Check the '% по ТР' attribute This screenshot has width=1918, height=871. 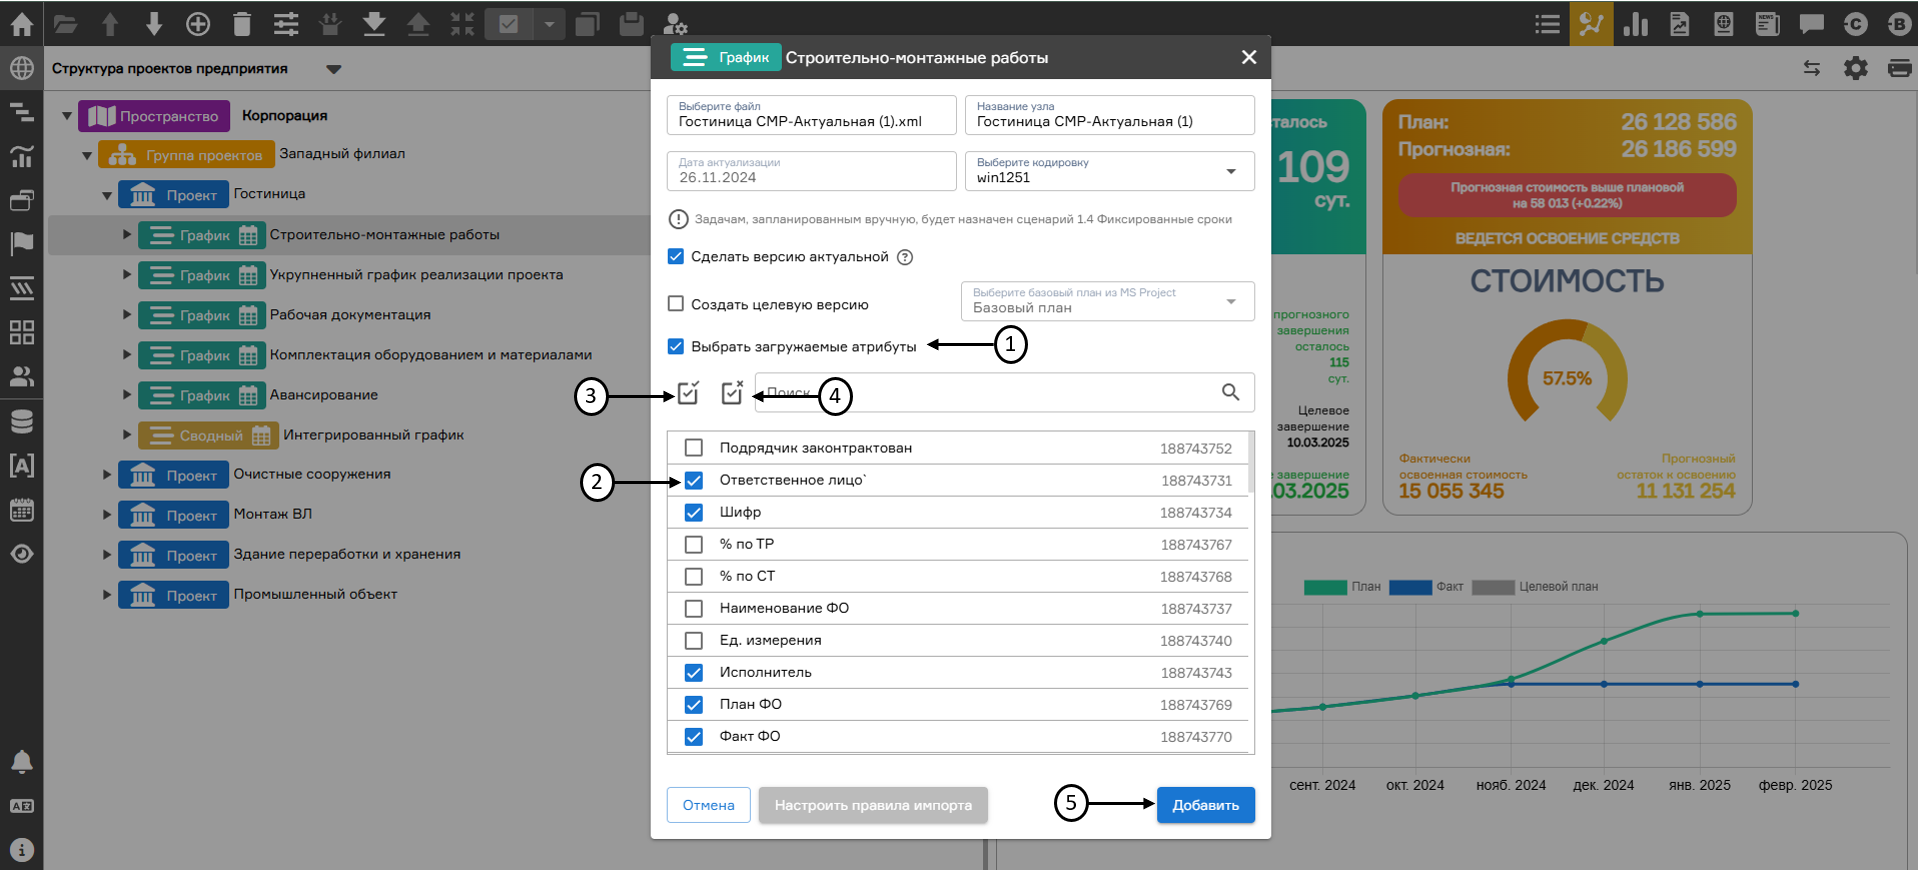click(693, 544)
